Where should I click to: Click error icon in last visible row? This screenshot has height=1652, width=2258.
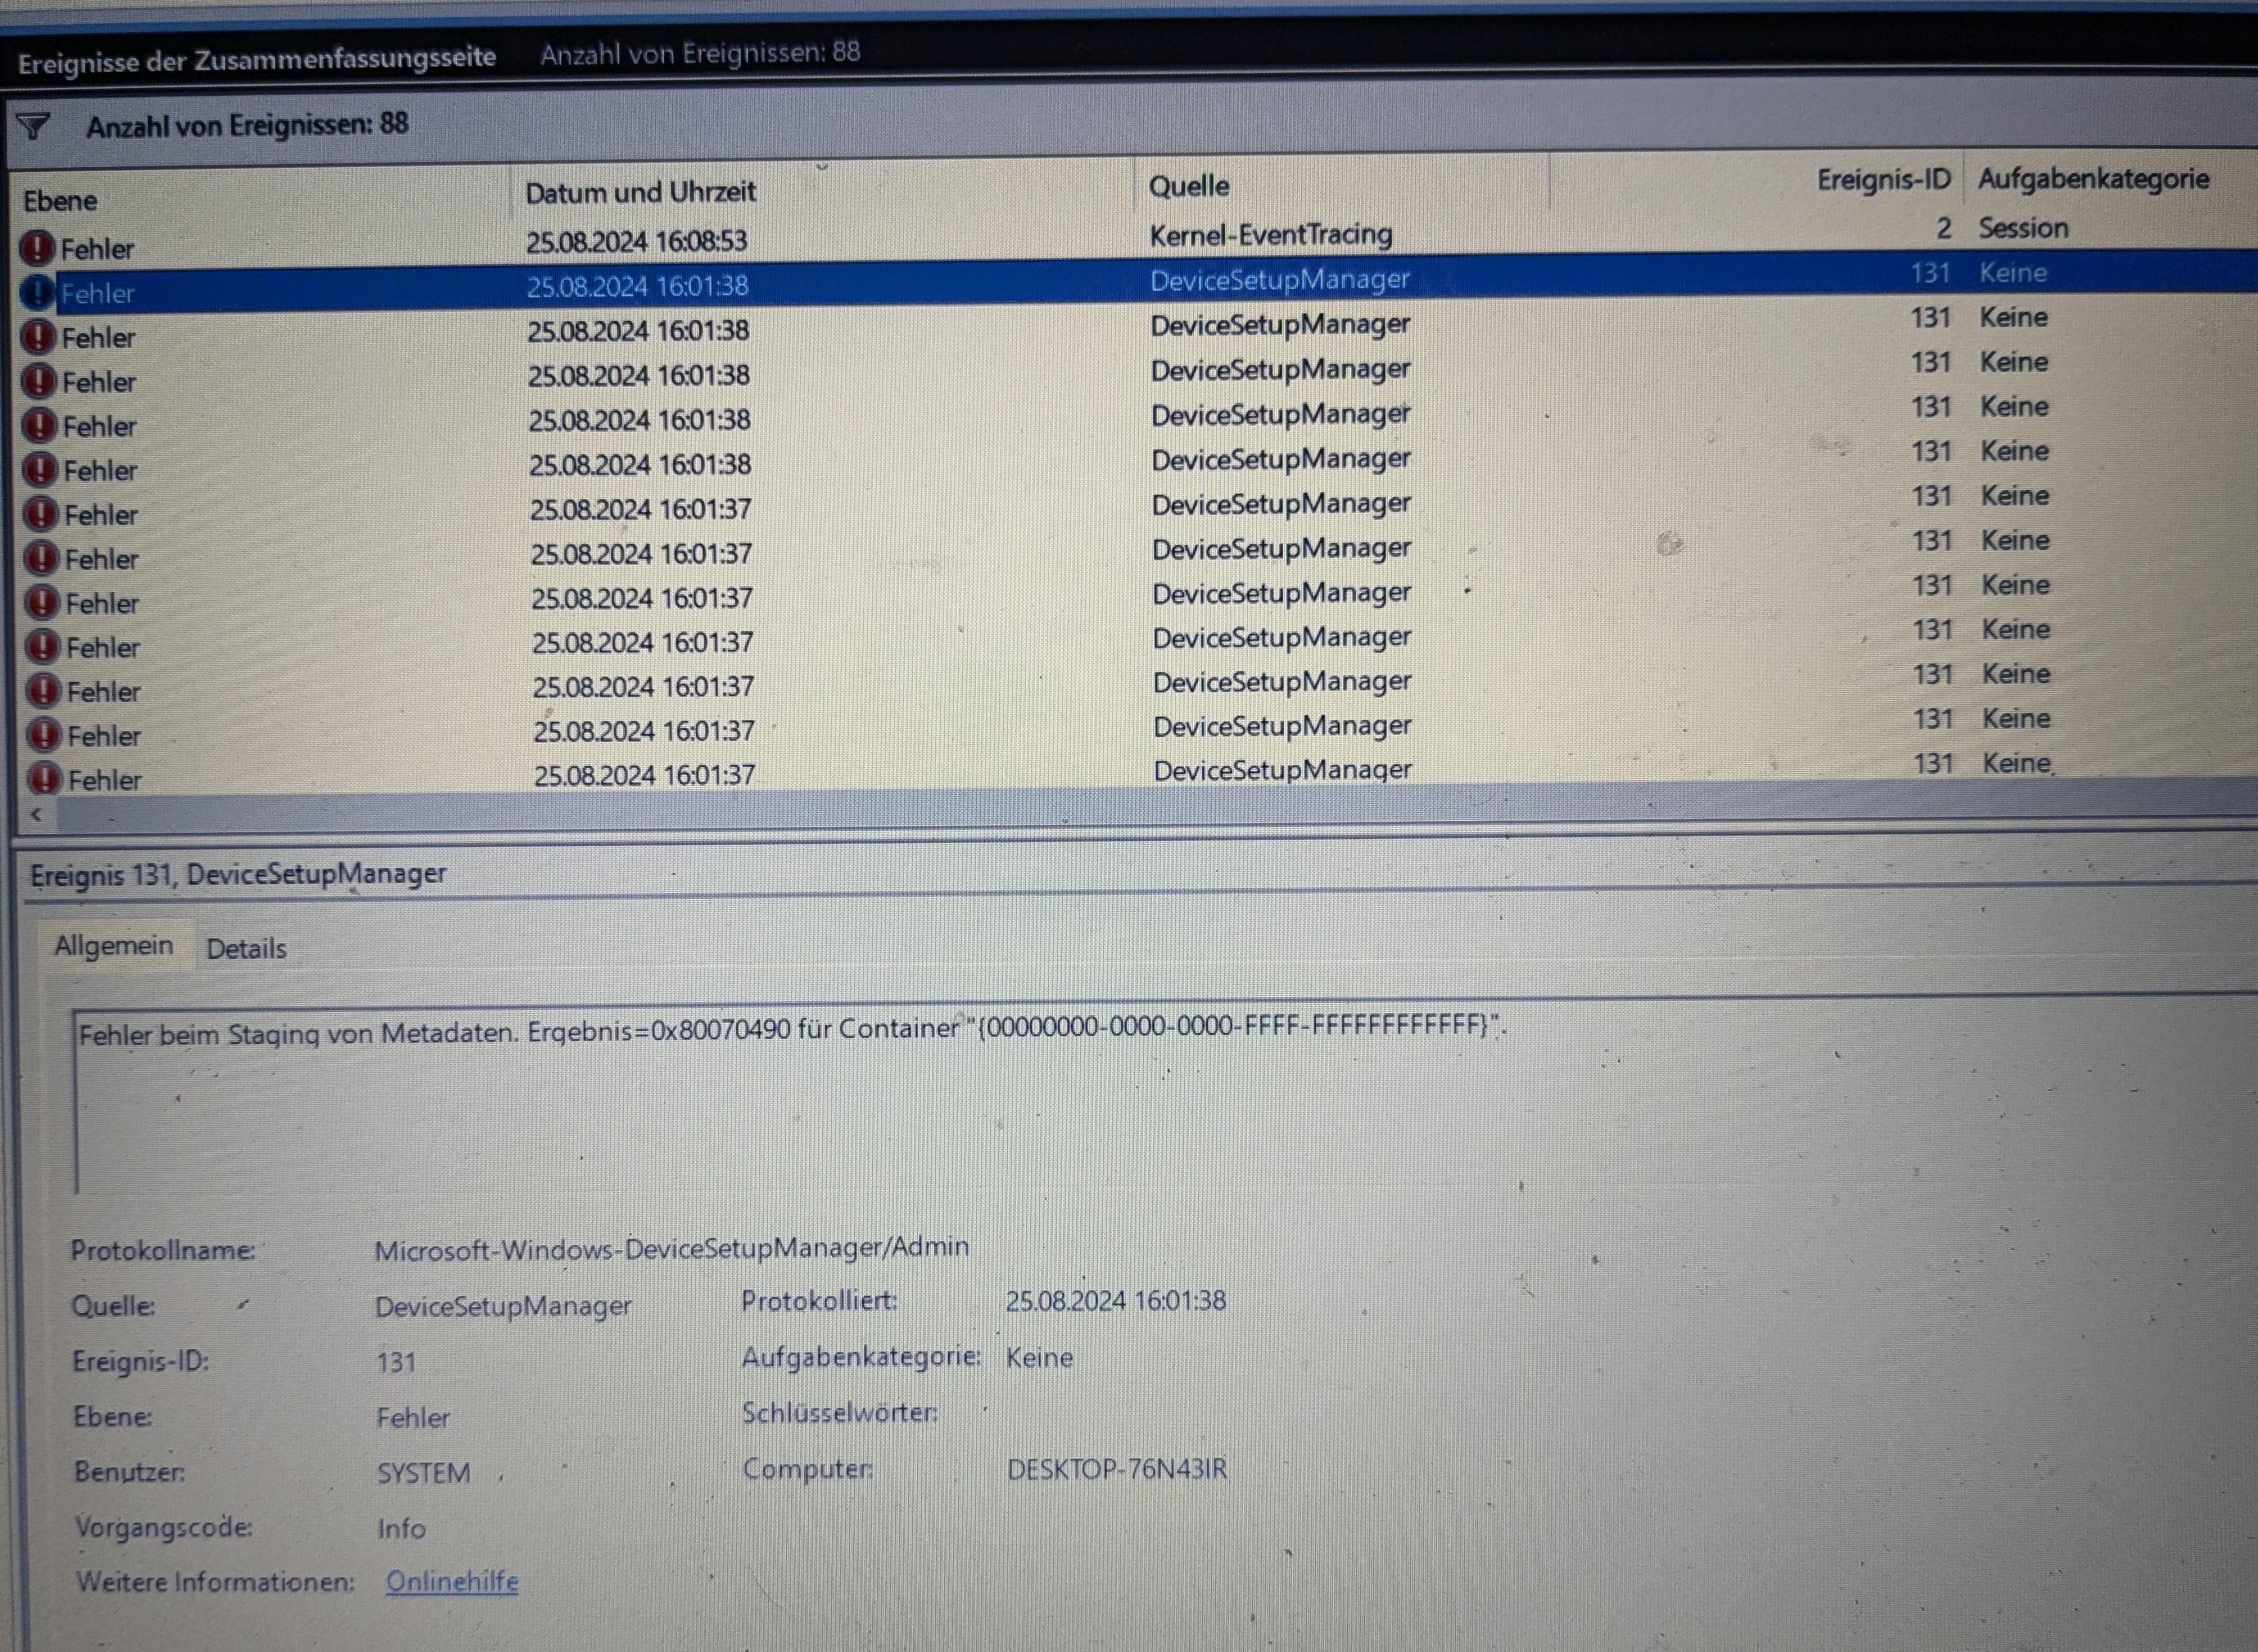pyautogui.click(x=44, y=779)
